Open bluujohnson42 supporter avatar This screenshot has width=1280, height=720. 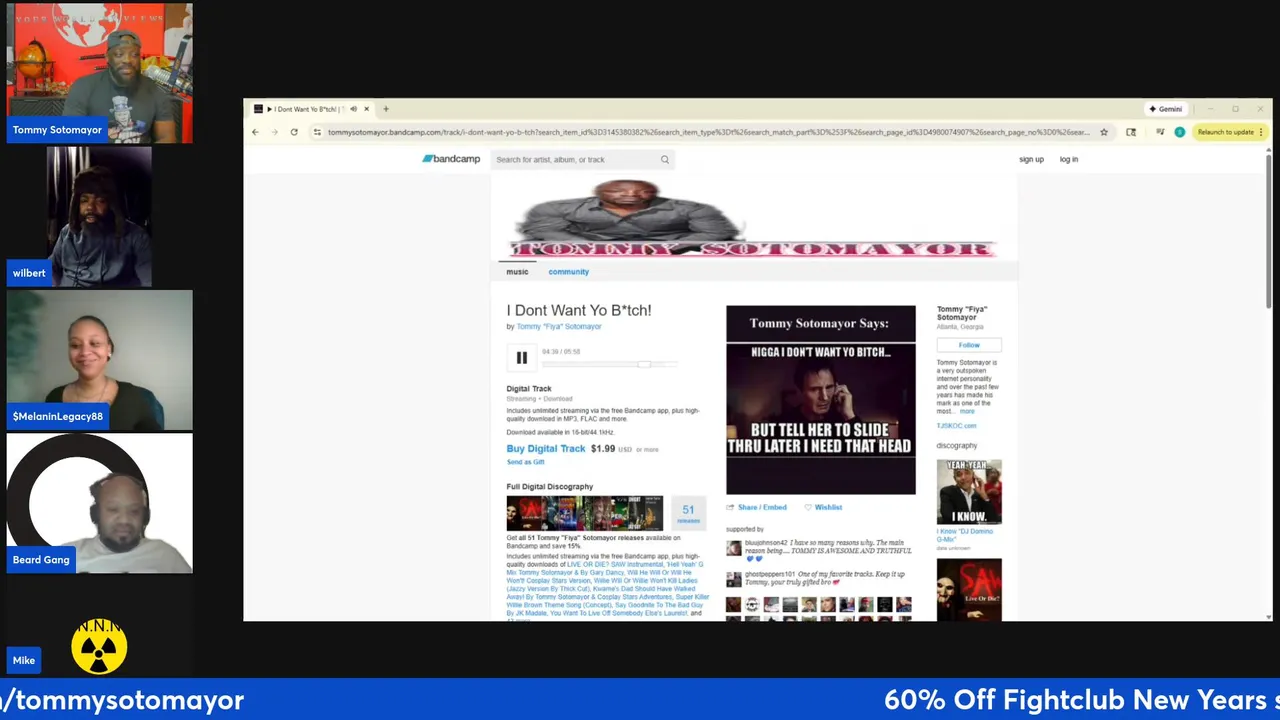click(x=734, y=548)
